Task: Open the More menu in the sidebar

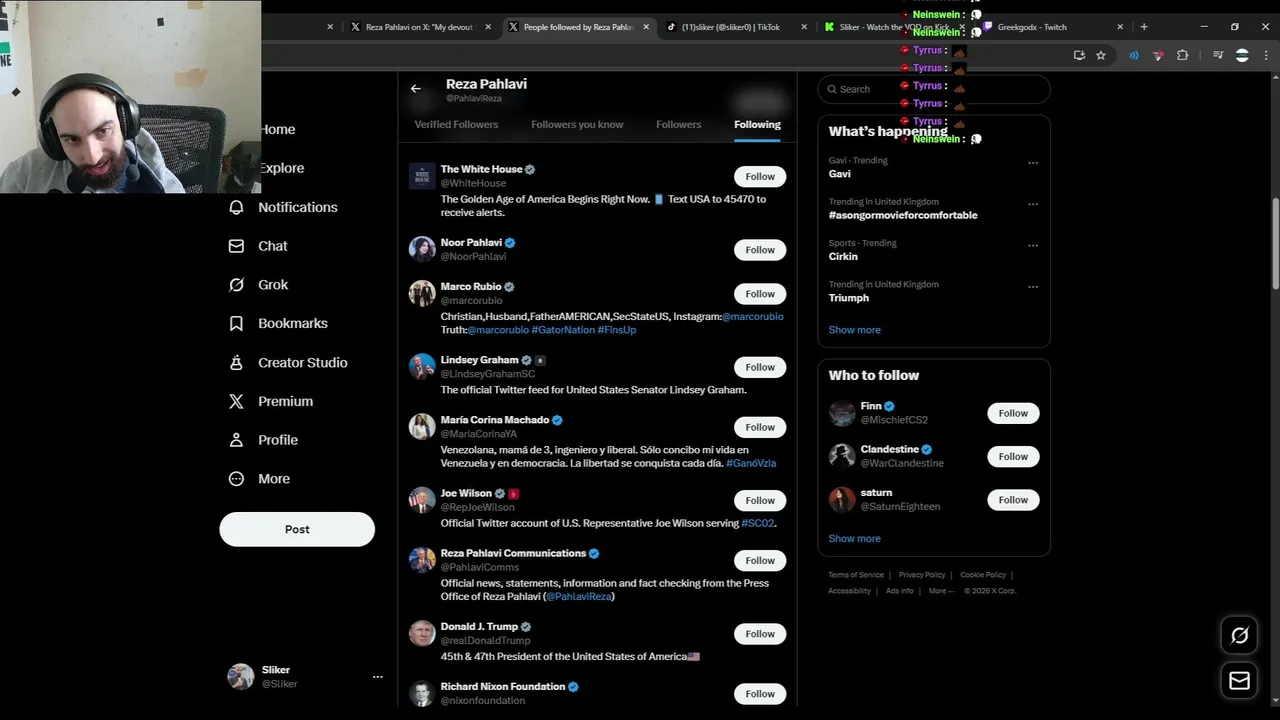Action: 259,479
